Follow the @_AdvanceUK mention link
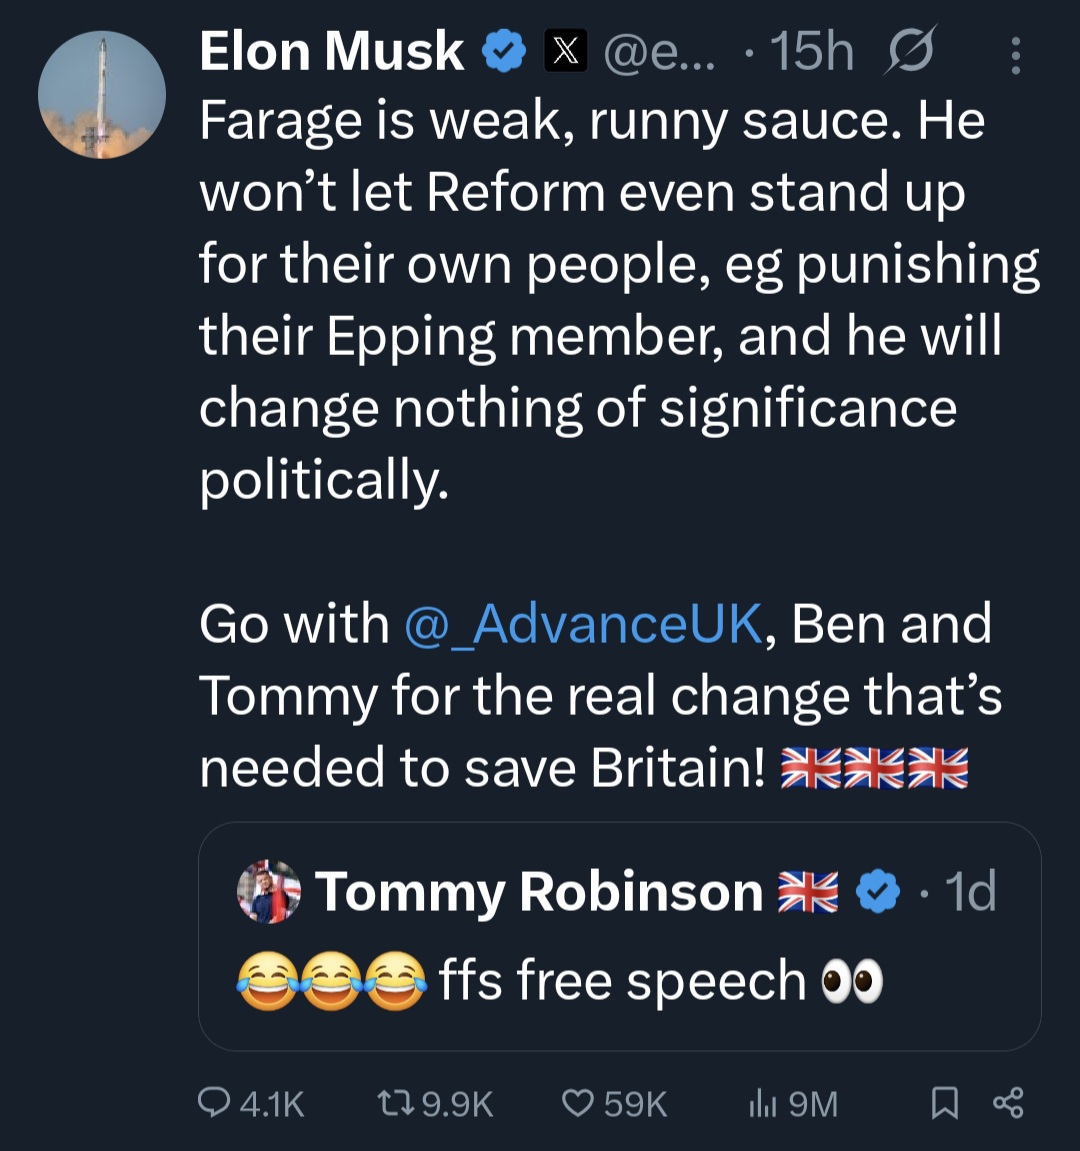 click(x=583, y=624)
